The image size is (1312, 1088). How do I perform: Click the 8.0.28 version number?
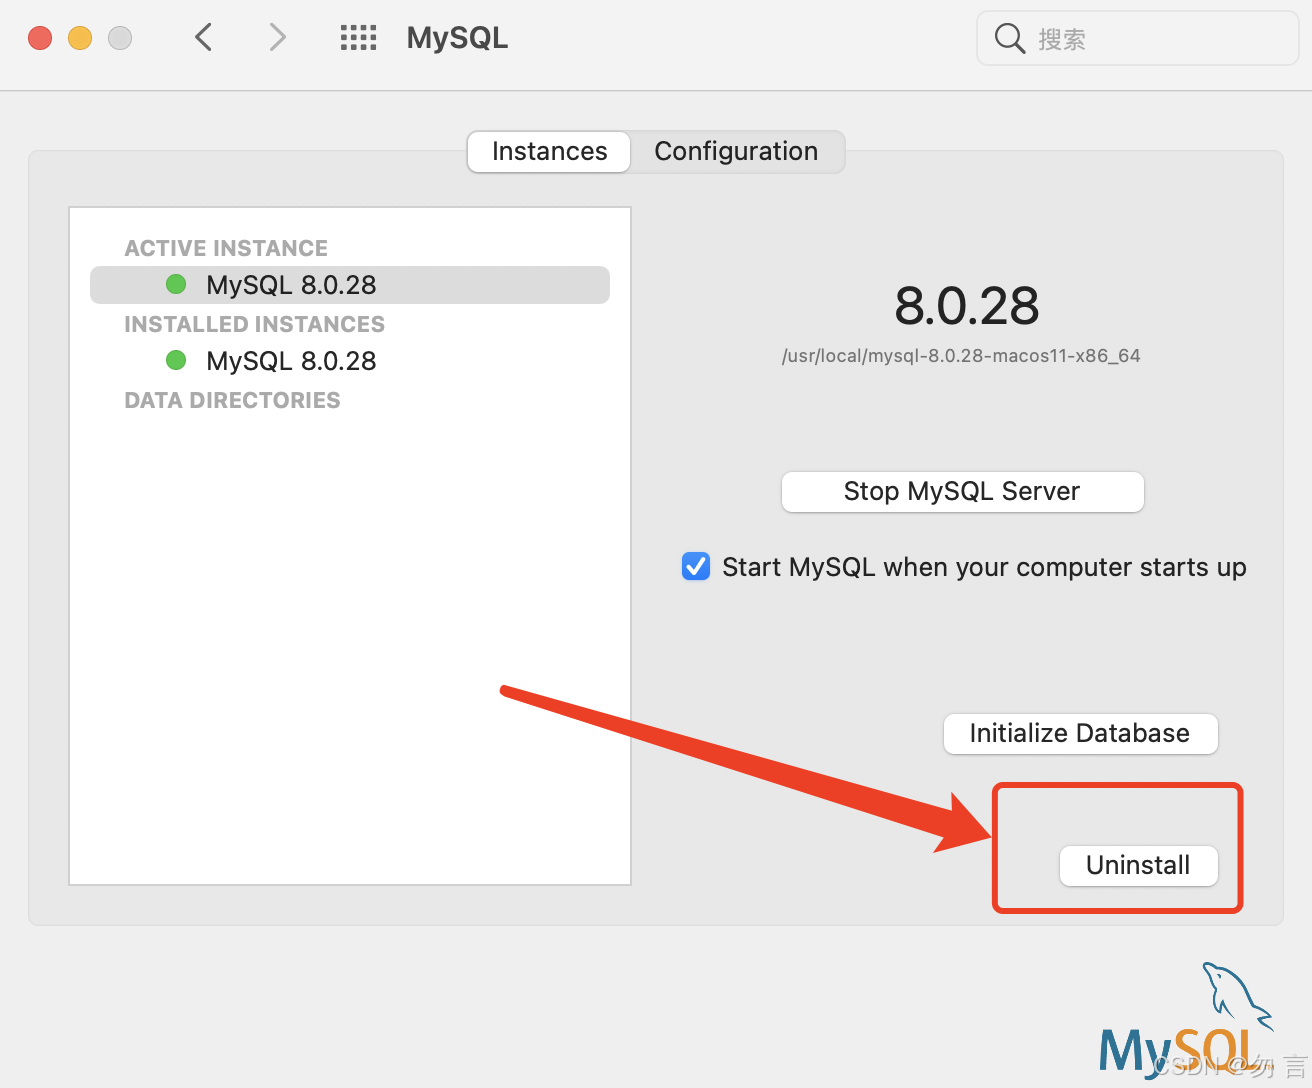click(967, 306)
